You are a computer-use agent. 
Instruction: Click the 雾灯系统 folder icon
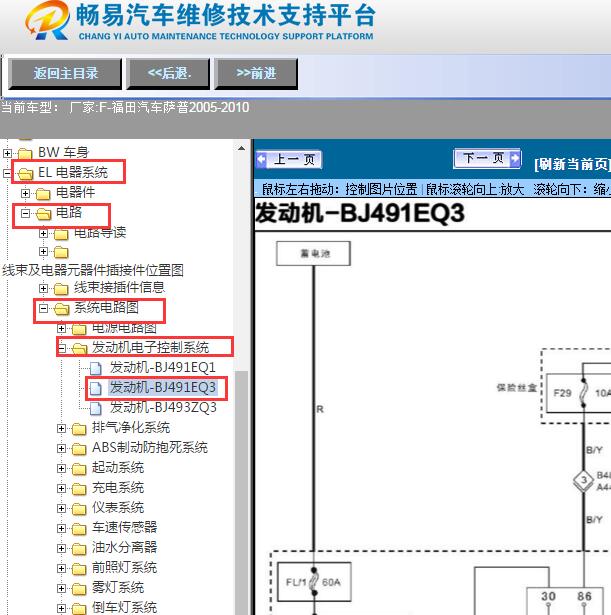[x=79, y=589]
